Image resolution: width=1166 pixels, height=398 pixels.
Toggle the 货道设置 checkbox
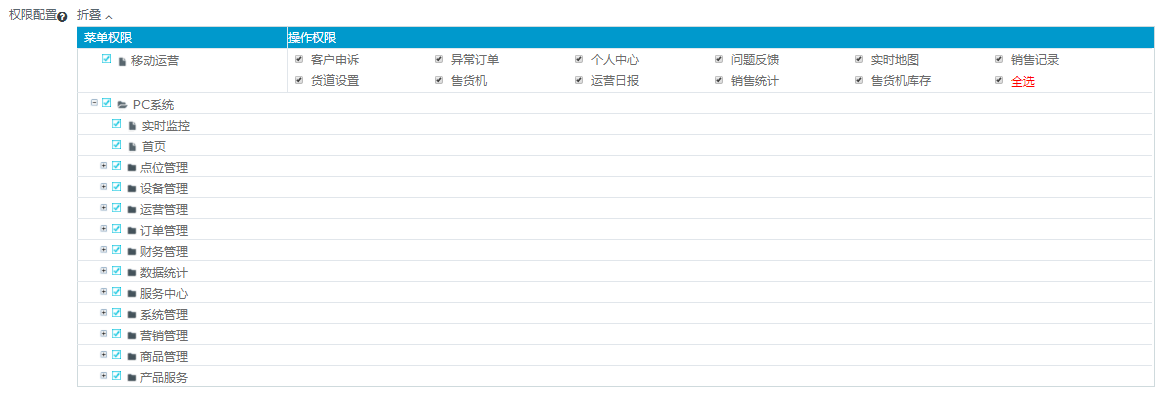pos(299,80)
